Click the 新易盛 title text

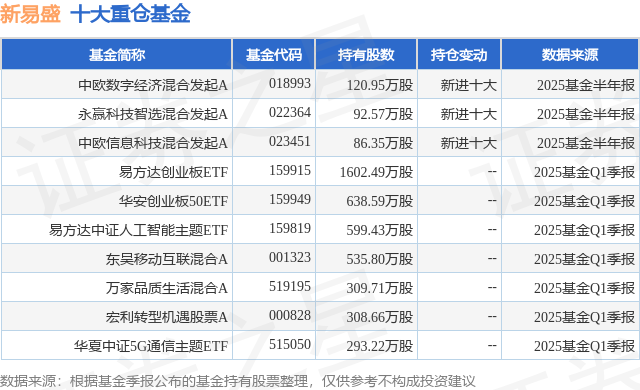30,14
